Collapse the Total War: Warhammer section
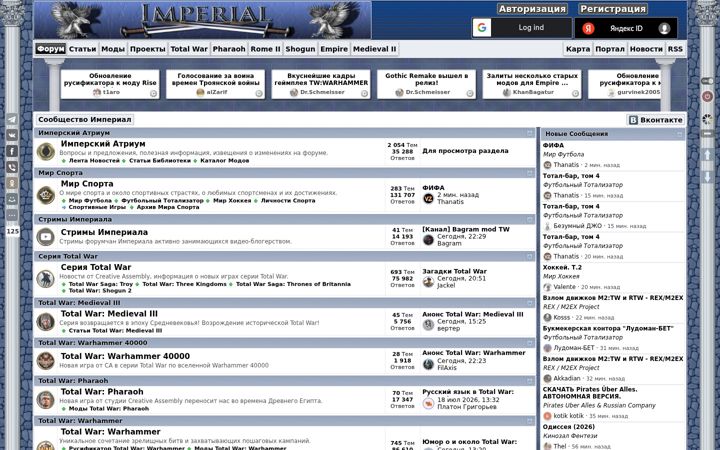 [x=530, y=421]
